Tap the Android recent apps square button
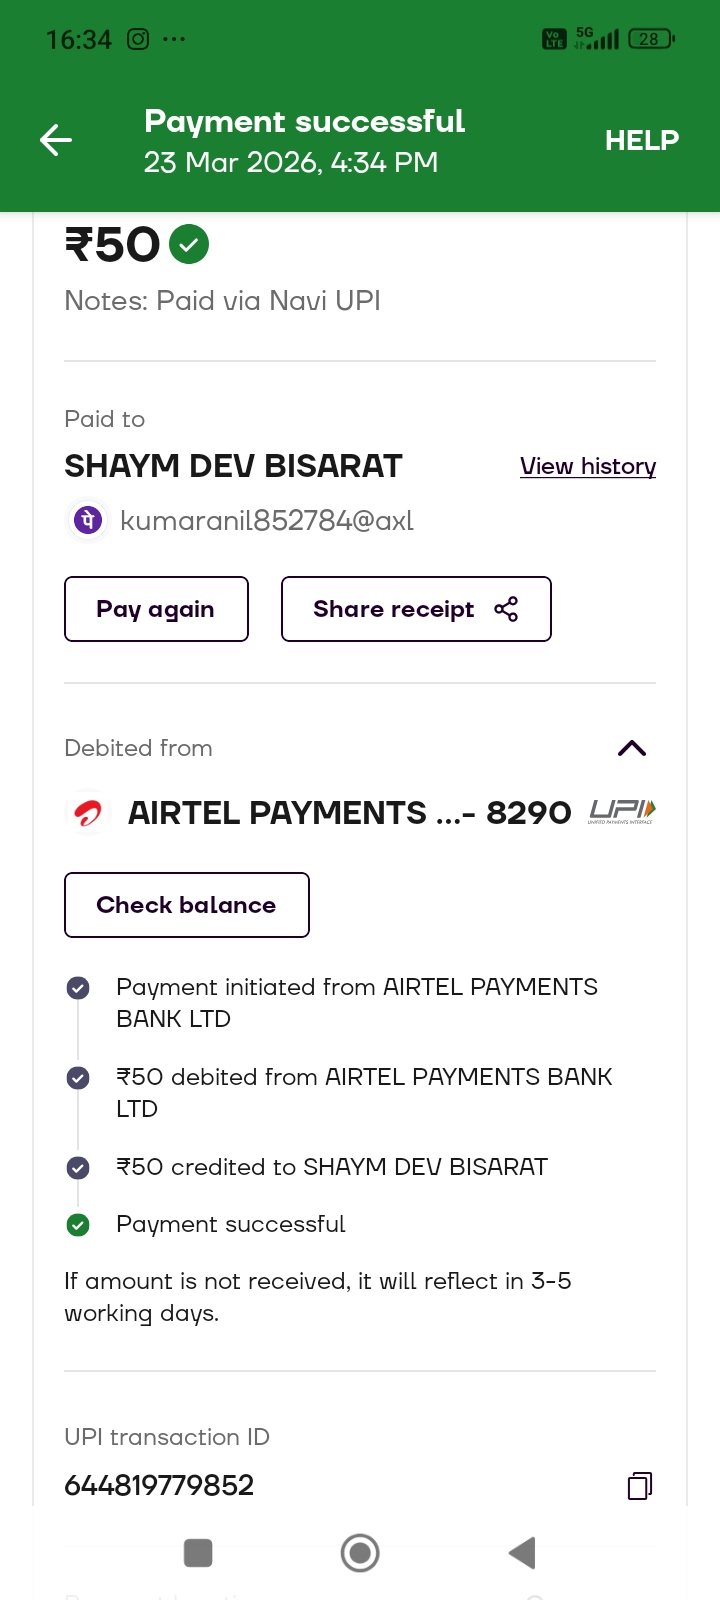Image resolution: width=720 pixels, height=1600 pixels. (198, 1553)
